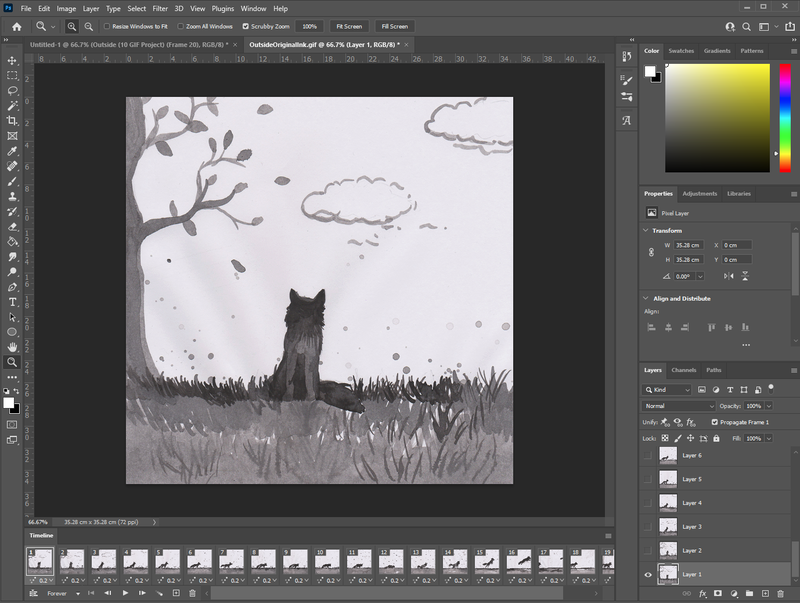800x603 pixels.
Task: Pick the Eyedropper tool
Action: [x=12, y=151]
